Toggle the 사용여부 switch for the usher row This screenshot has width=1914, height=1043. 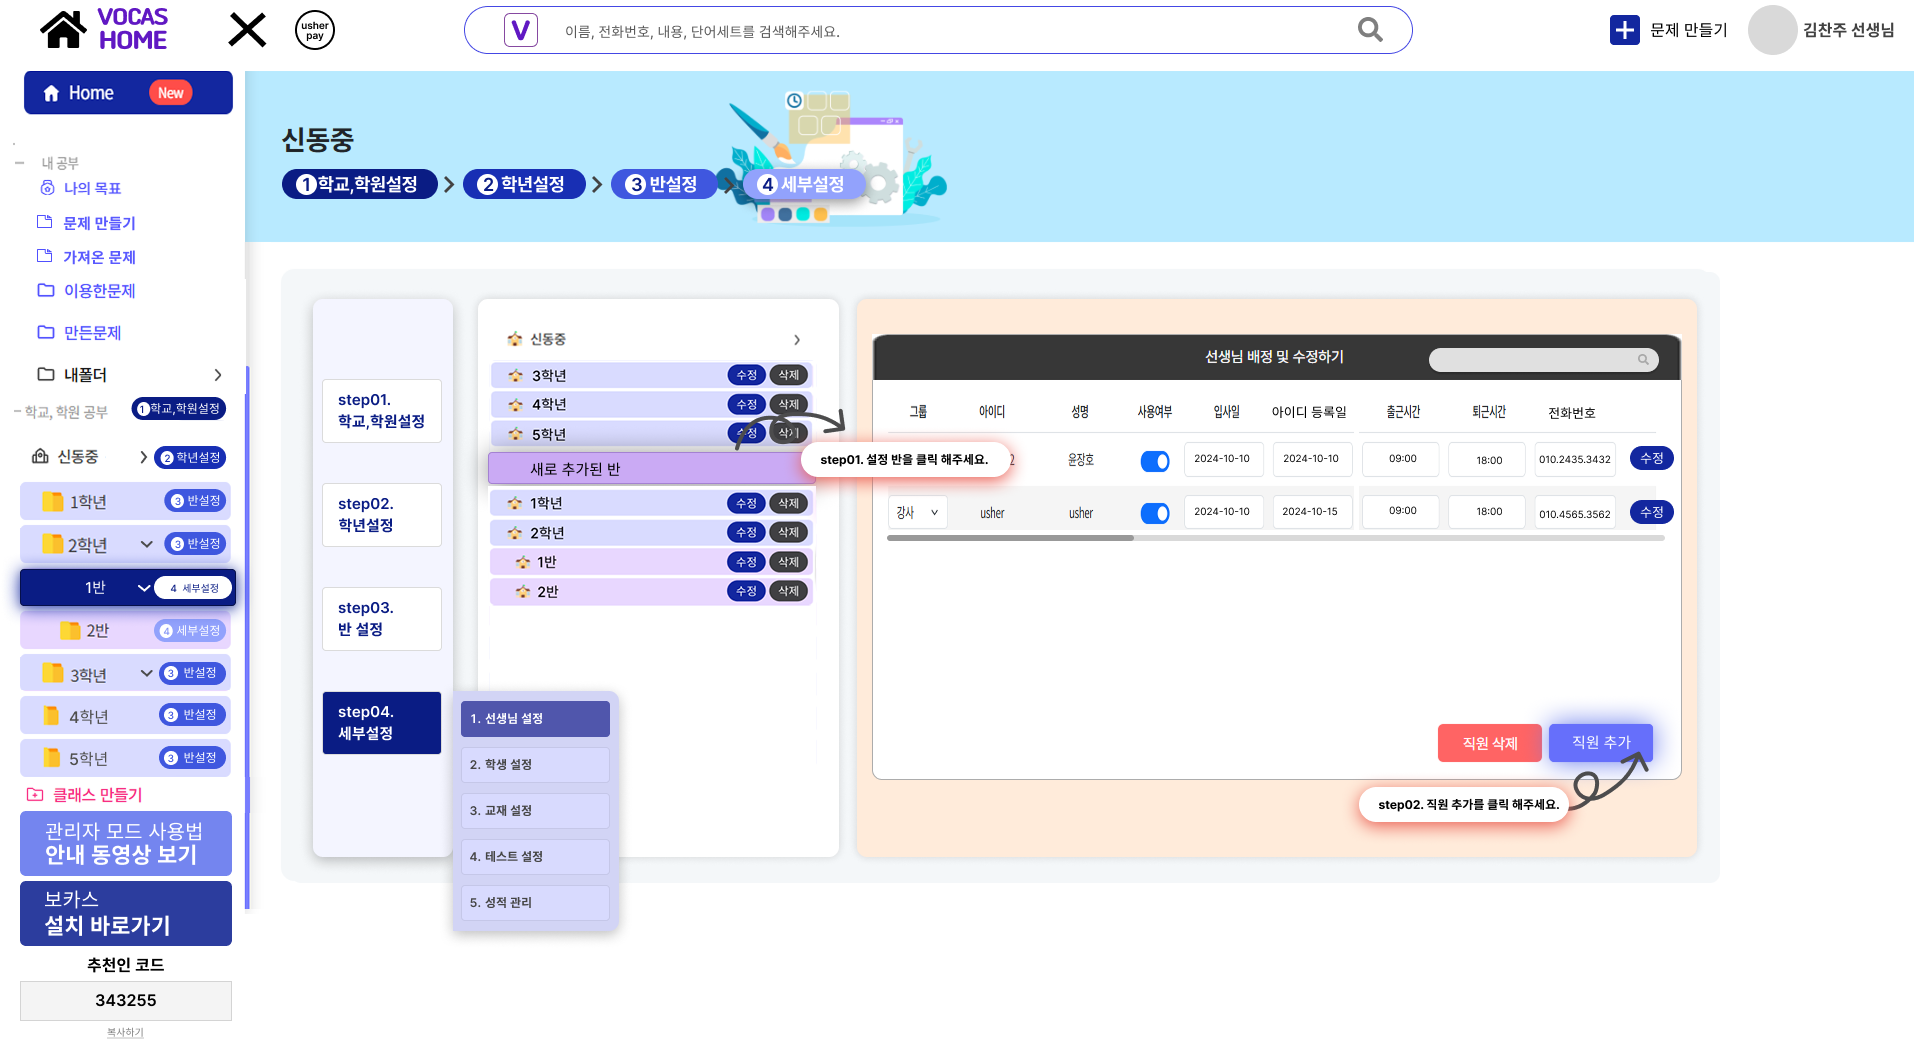coord(1155,513)
